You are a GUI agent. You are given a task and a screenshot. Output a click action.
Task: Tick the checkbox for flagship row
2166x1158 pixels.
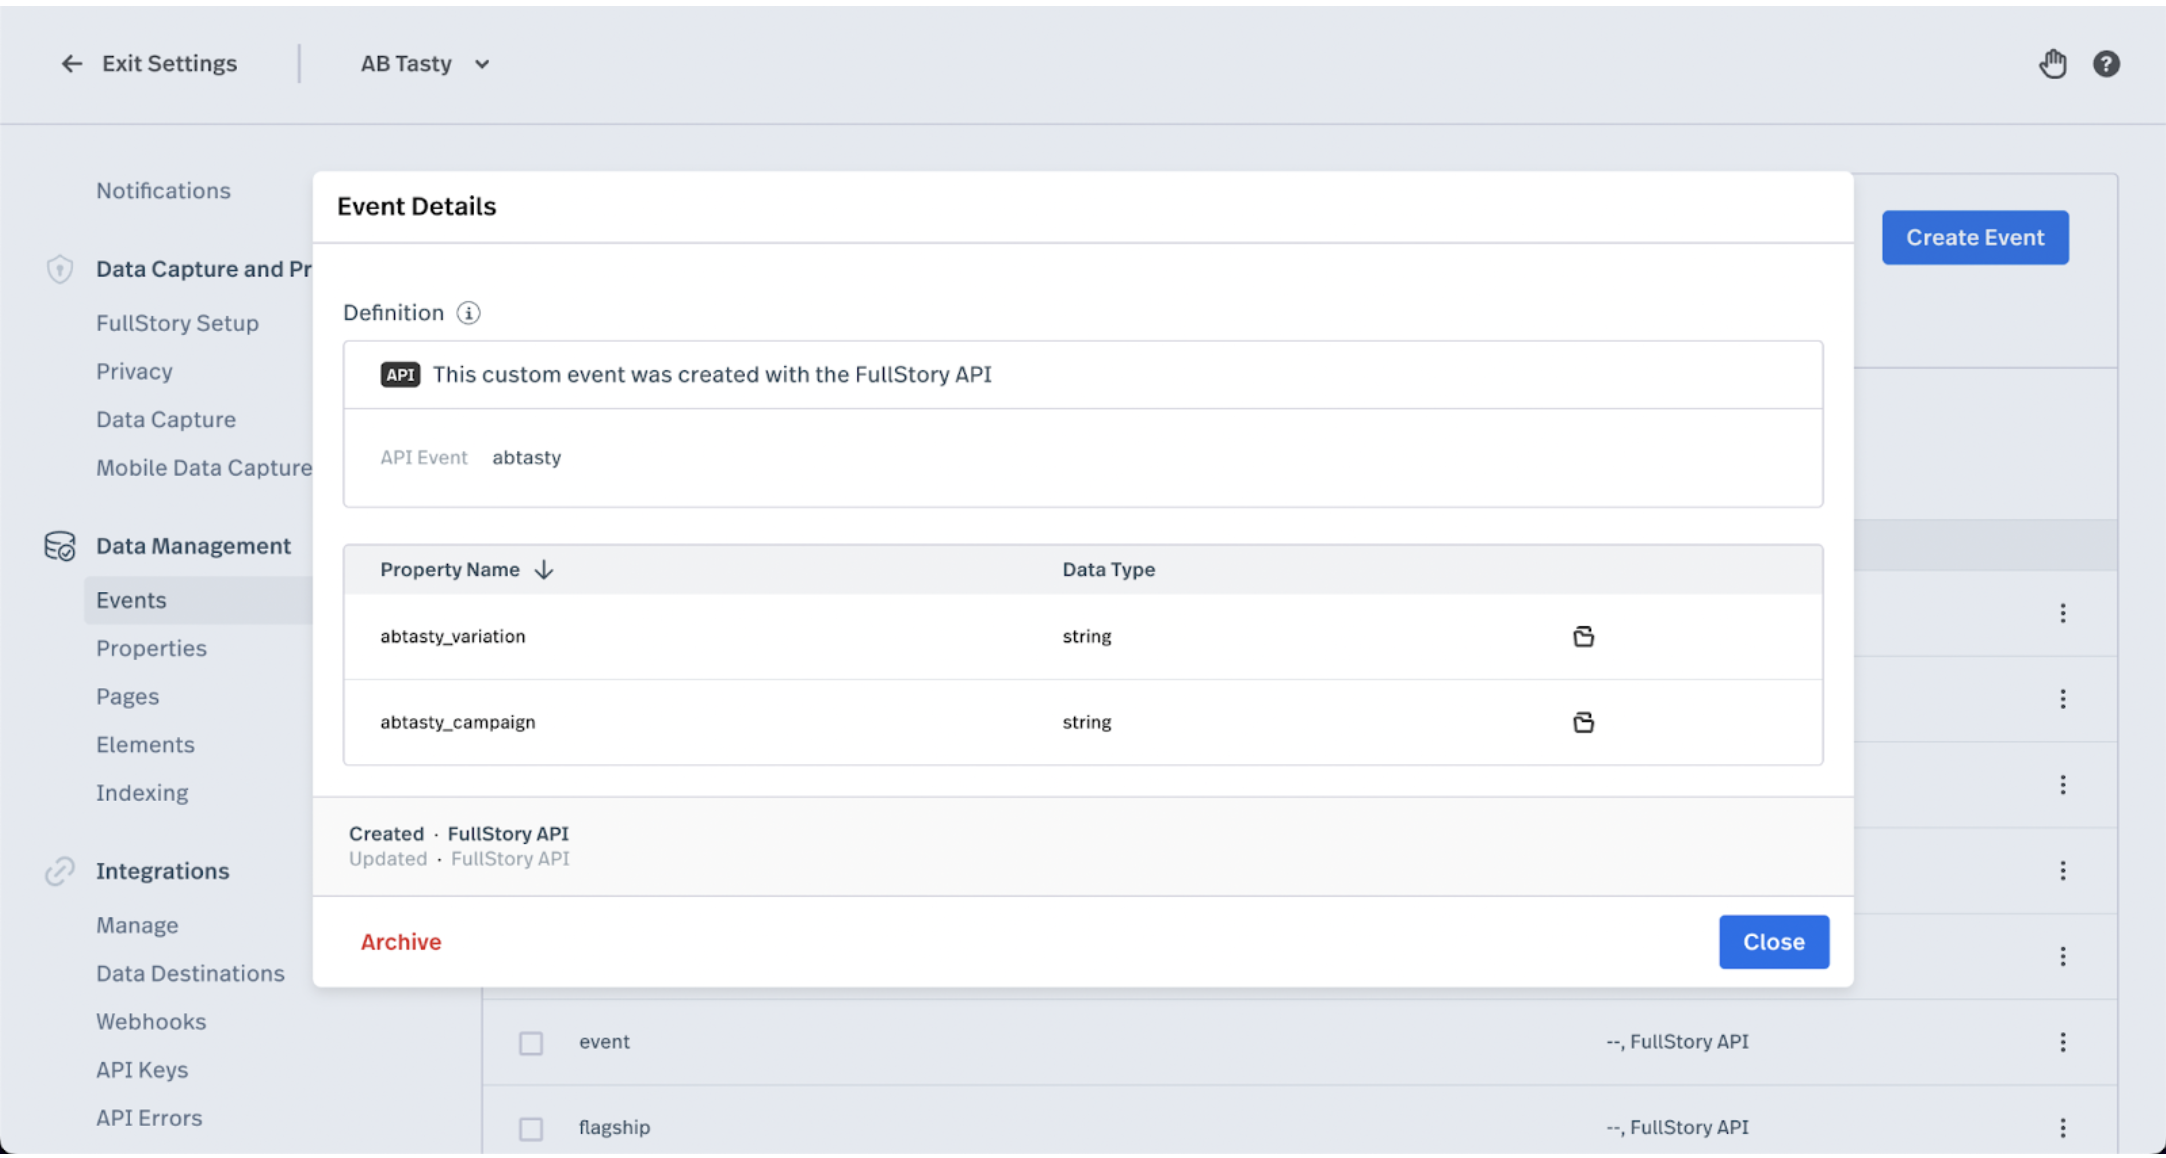(531, 1129)
